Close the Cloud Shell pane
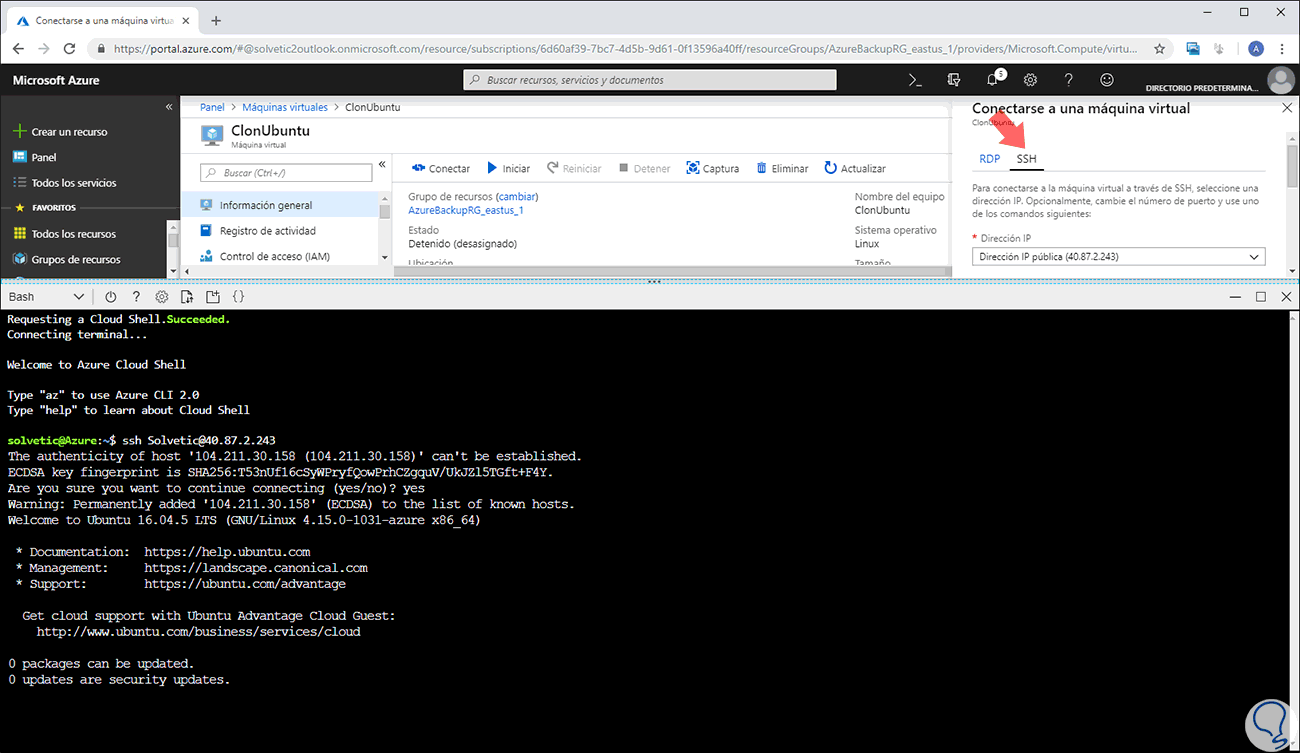This screenshot has width=1300, height=753. click(1284, 297)
